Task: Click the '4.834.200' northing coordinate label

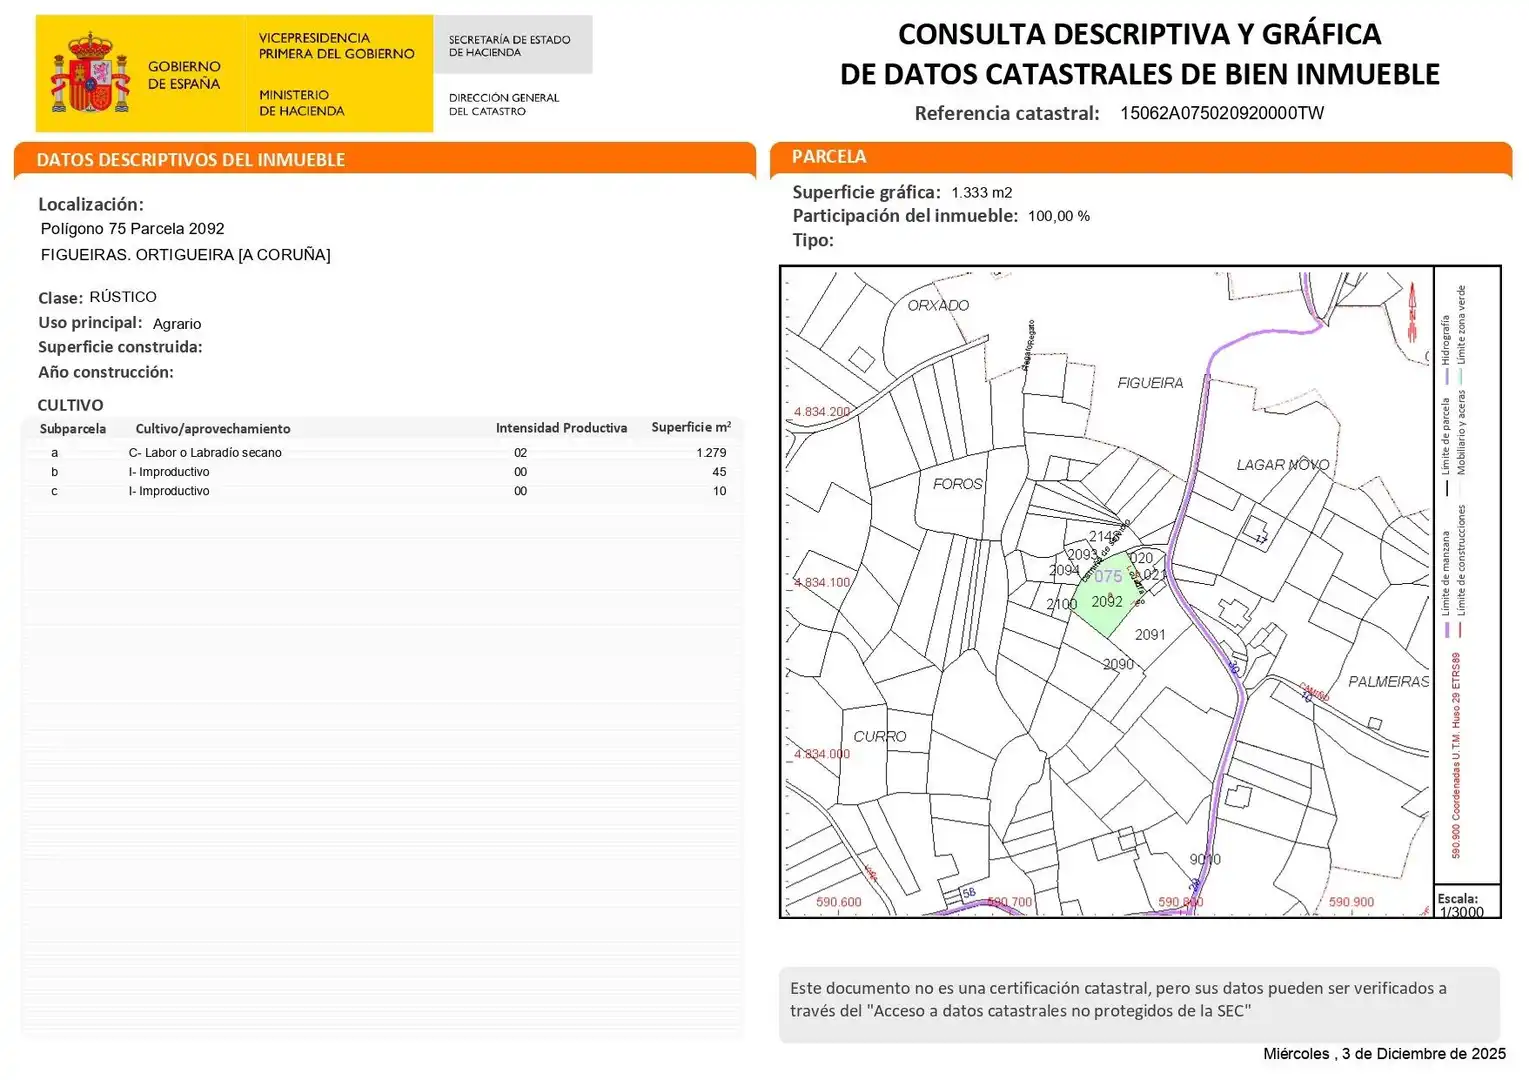Action: (x=822, y=412)
